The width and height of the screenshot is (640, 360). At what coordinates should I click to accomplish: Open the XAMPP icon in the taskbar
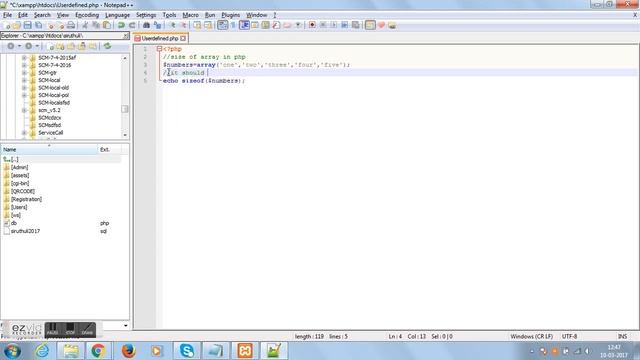tap(245, 351)
